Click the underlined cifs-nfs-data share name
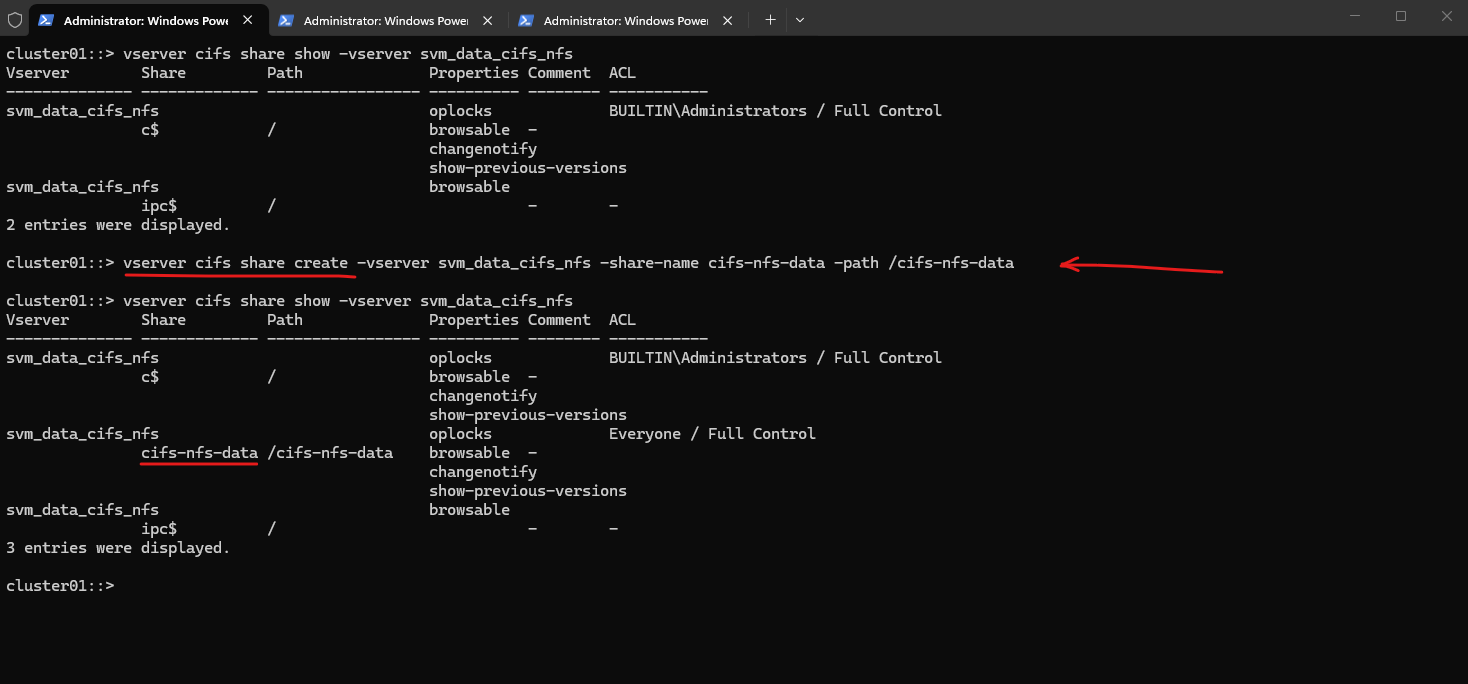The height and width of the screenshot is (684, 1468). (x=200, y=453)
